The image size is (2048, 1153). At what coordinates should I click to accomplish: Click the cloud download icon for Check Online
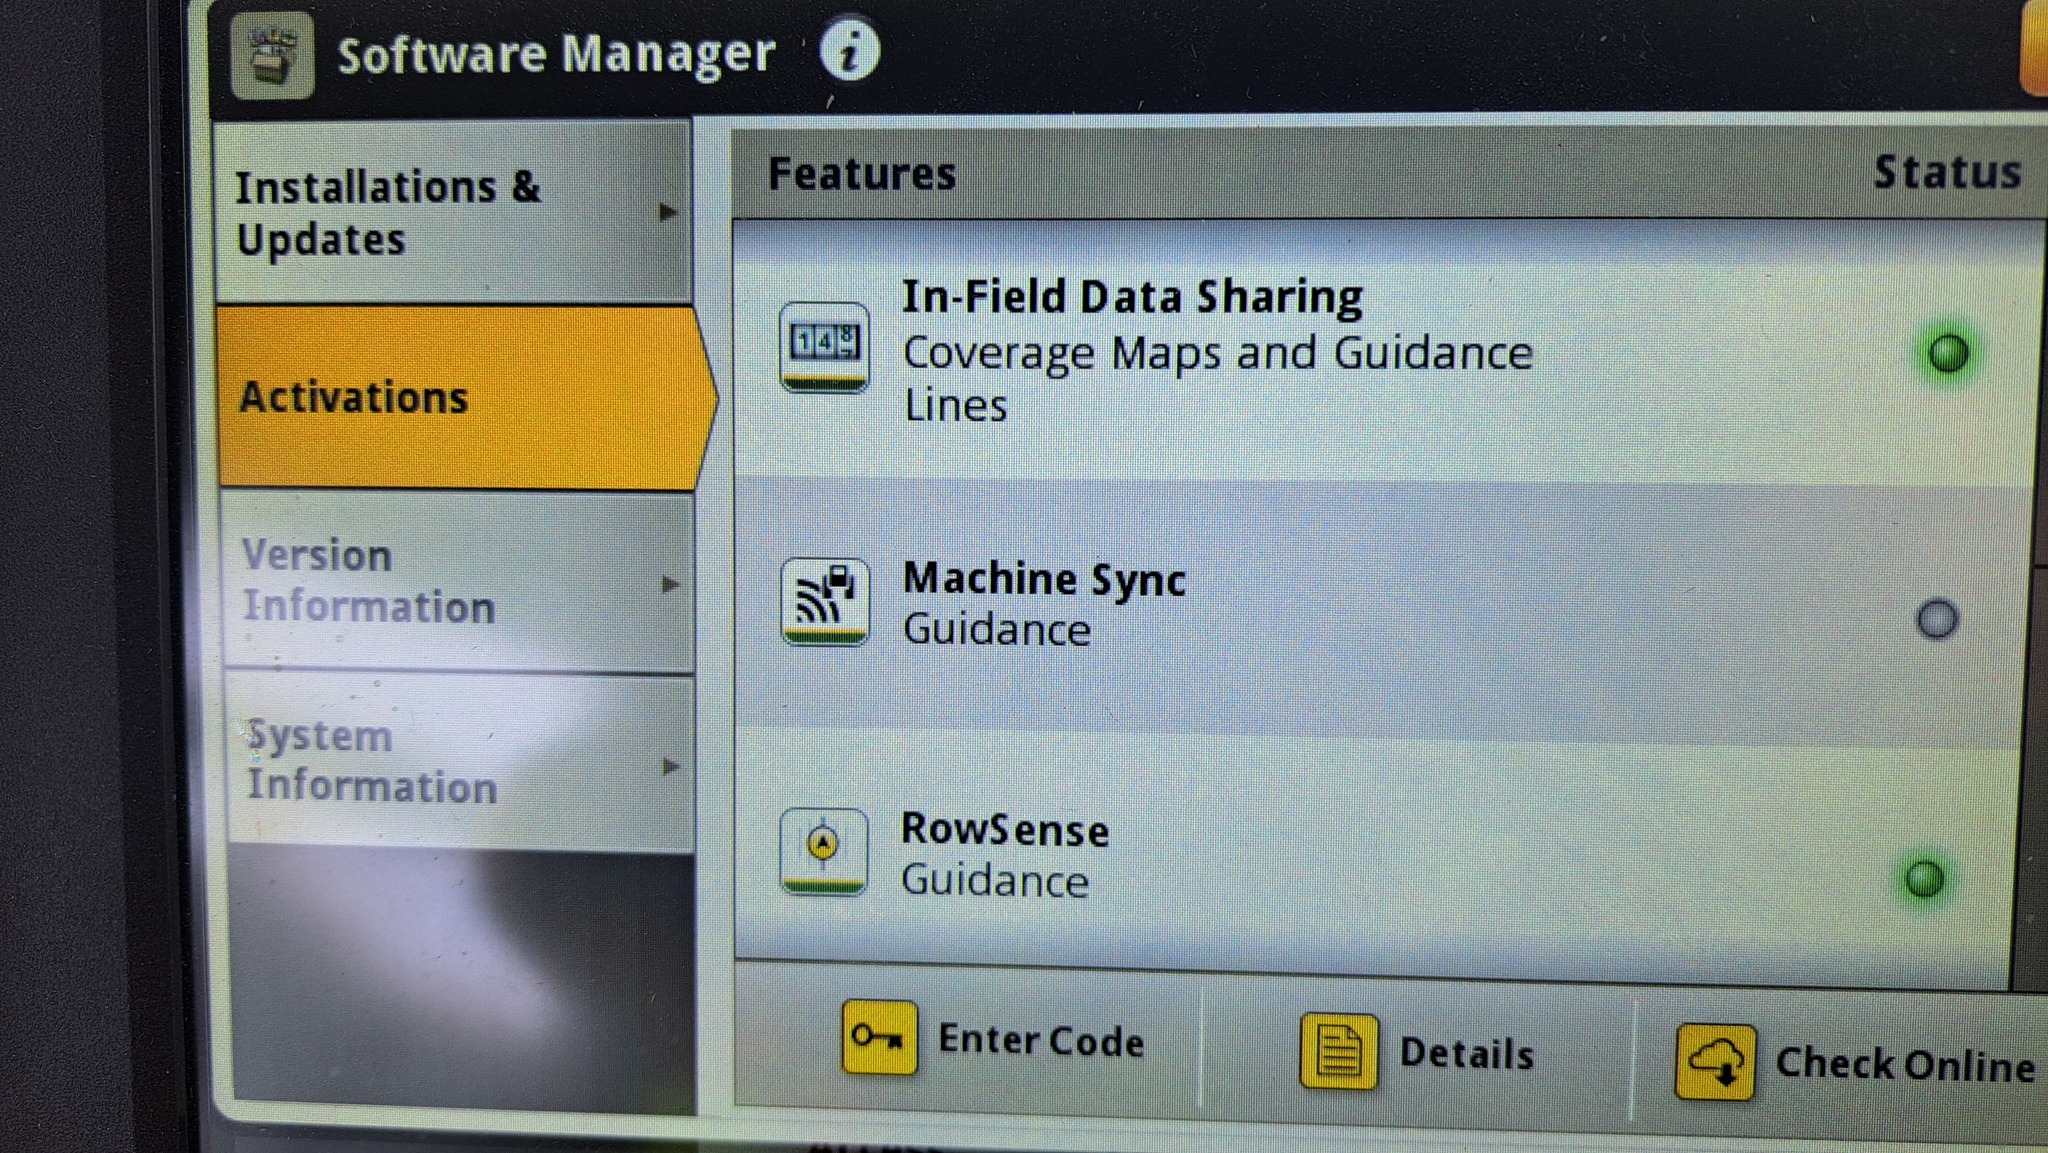pos(1715,1061)
